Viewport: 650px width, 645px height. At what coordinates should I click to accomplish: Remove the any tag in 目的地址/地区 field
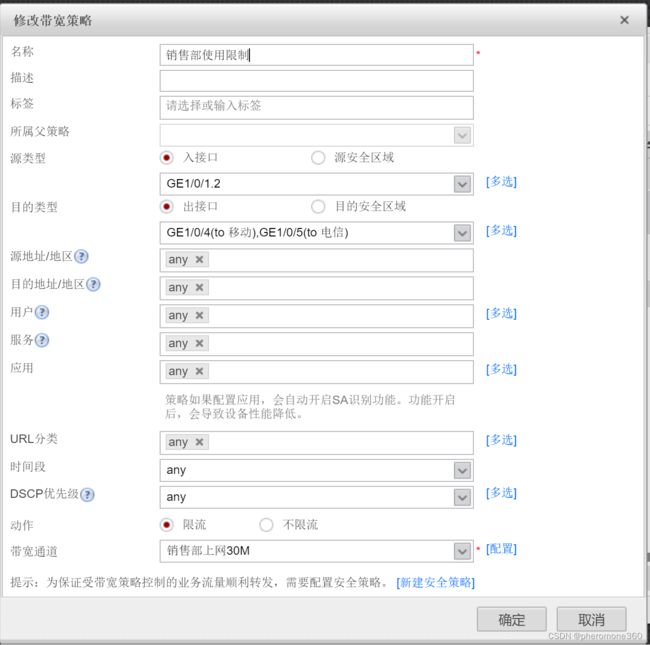point(199,287)
